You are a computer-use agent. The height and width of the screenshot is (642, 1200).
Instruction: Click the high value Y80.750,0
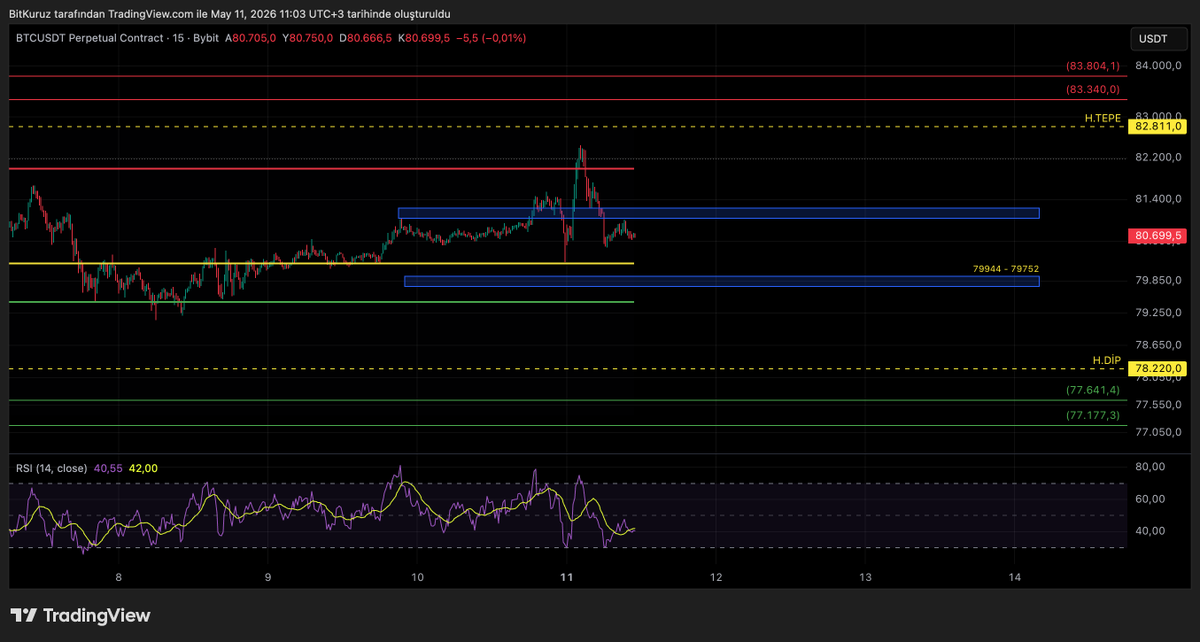(308, 38)
